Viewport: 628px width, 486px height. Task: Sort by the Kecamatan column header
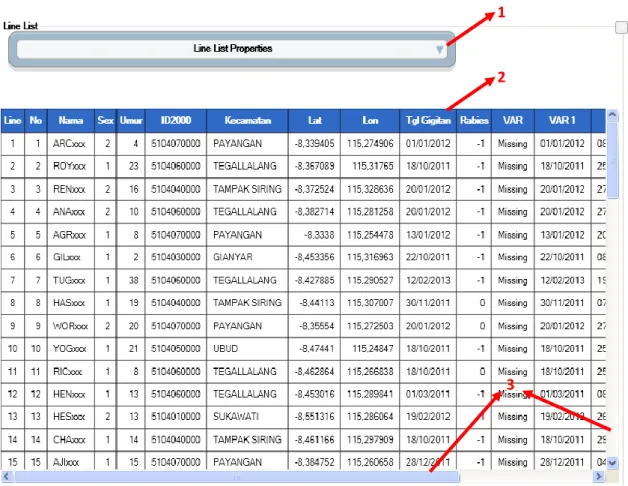tap(248, 120)
